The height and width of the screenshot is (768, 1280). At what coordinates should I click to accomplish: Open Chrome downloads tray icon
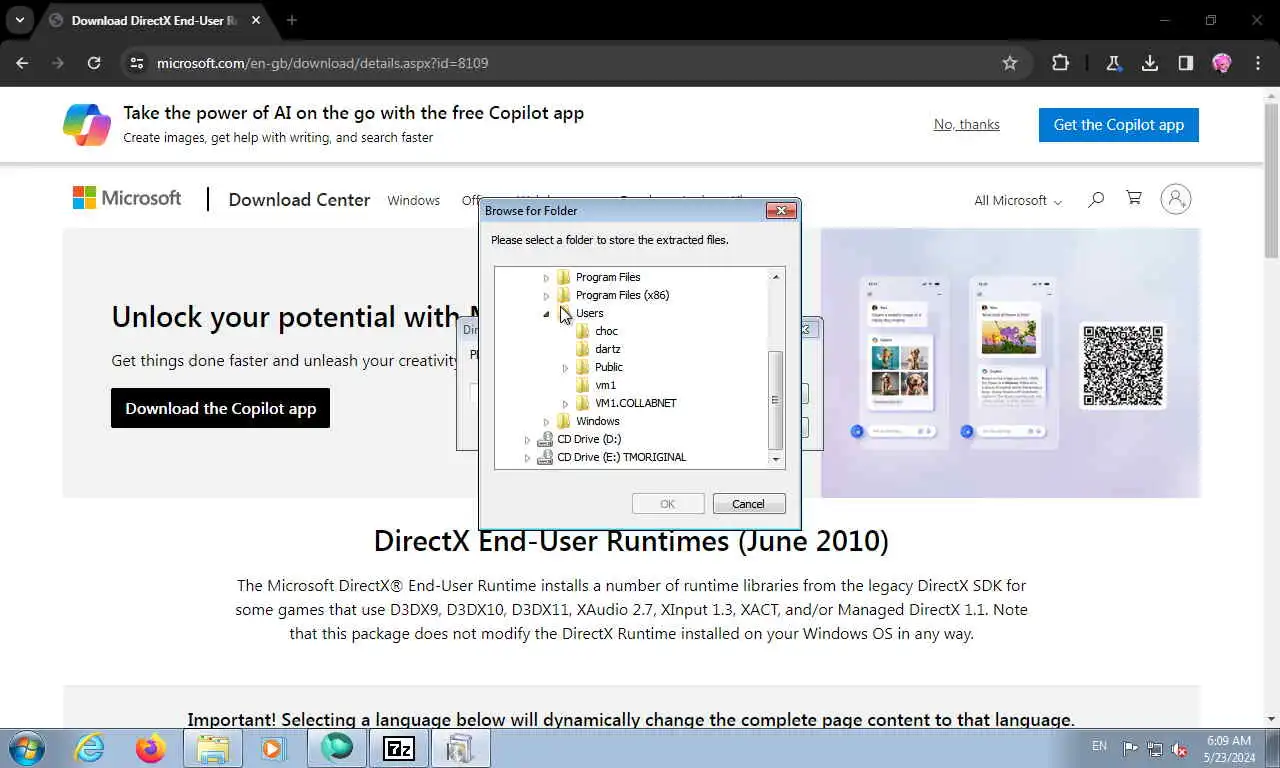(x=1149, y=63)
